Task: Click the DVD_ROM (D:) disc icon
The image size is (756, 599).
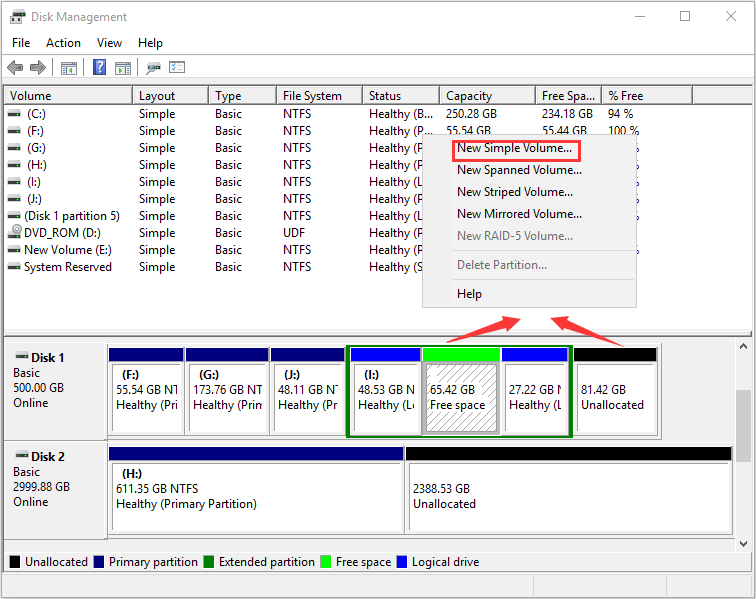Action: point(14,232)
